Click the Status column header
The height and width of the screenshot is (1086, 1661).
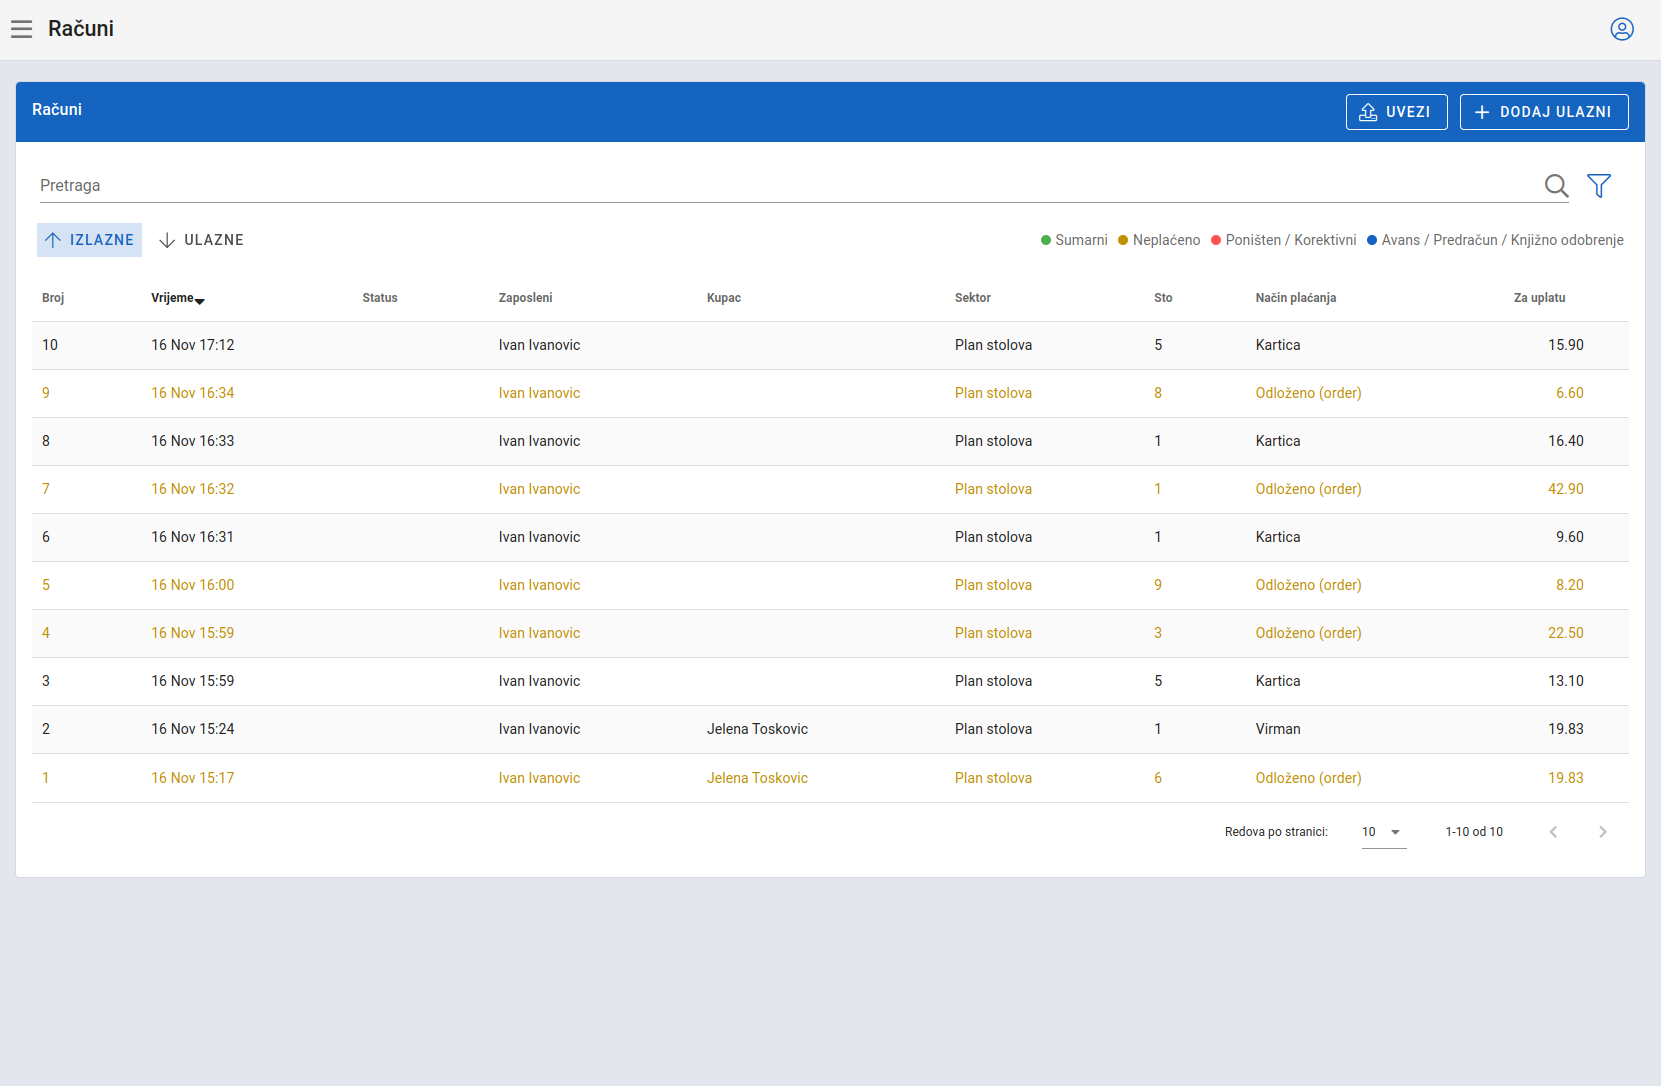tap(380, 298)
